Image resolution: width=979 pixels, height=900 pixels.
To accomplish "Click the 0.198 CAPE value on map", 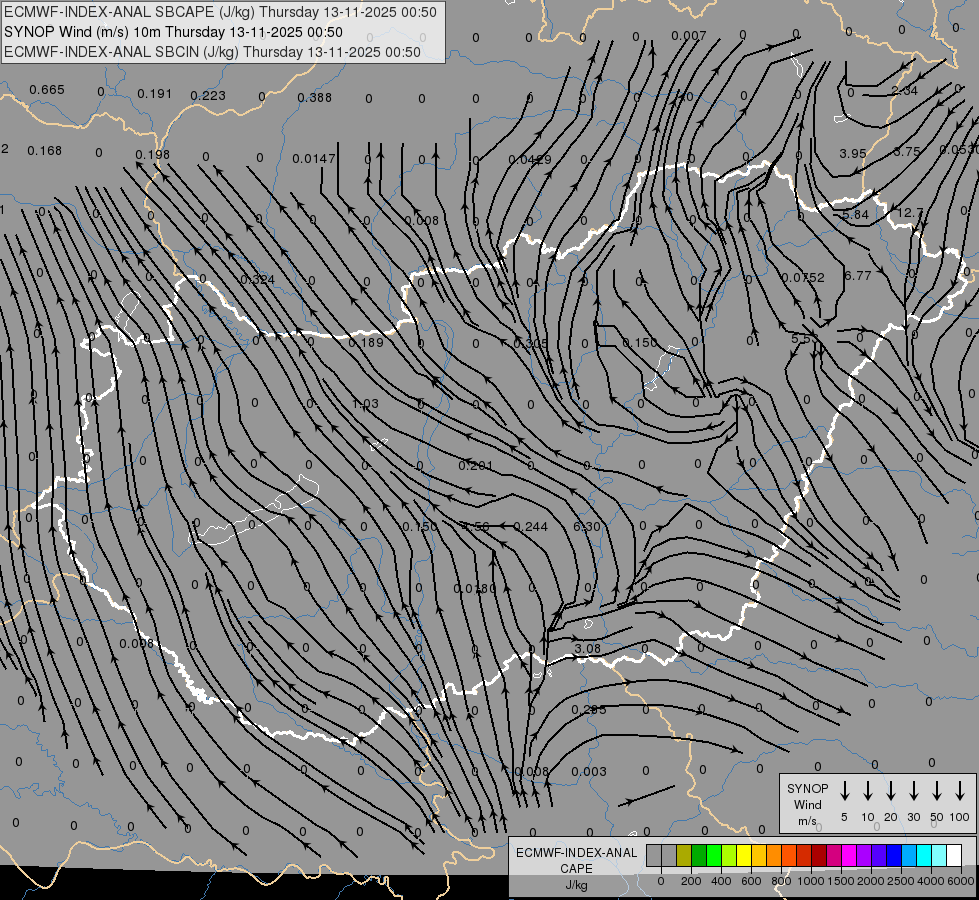I will coord(152,154).
